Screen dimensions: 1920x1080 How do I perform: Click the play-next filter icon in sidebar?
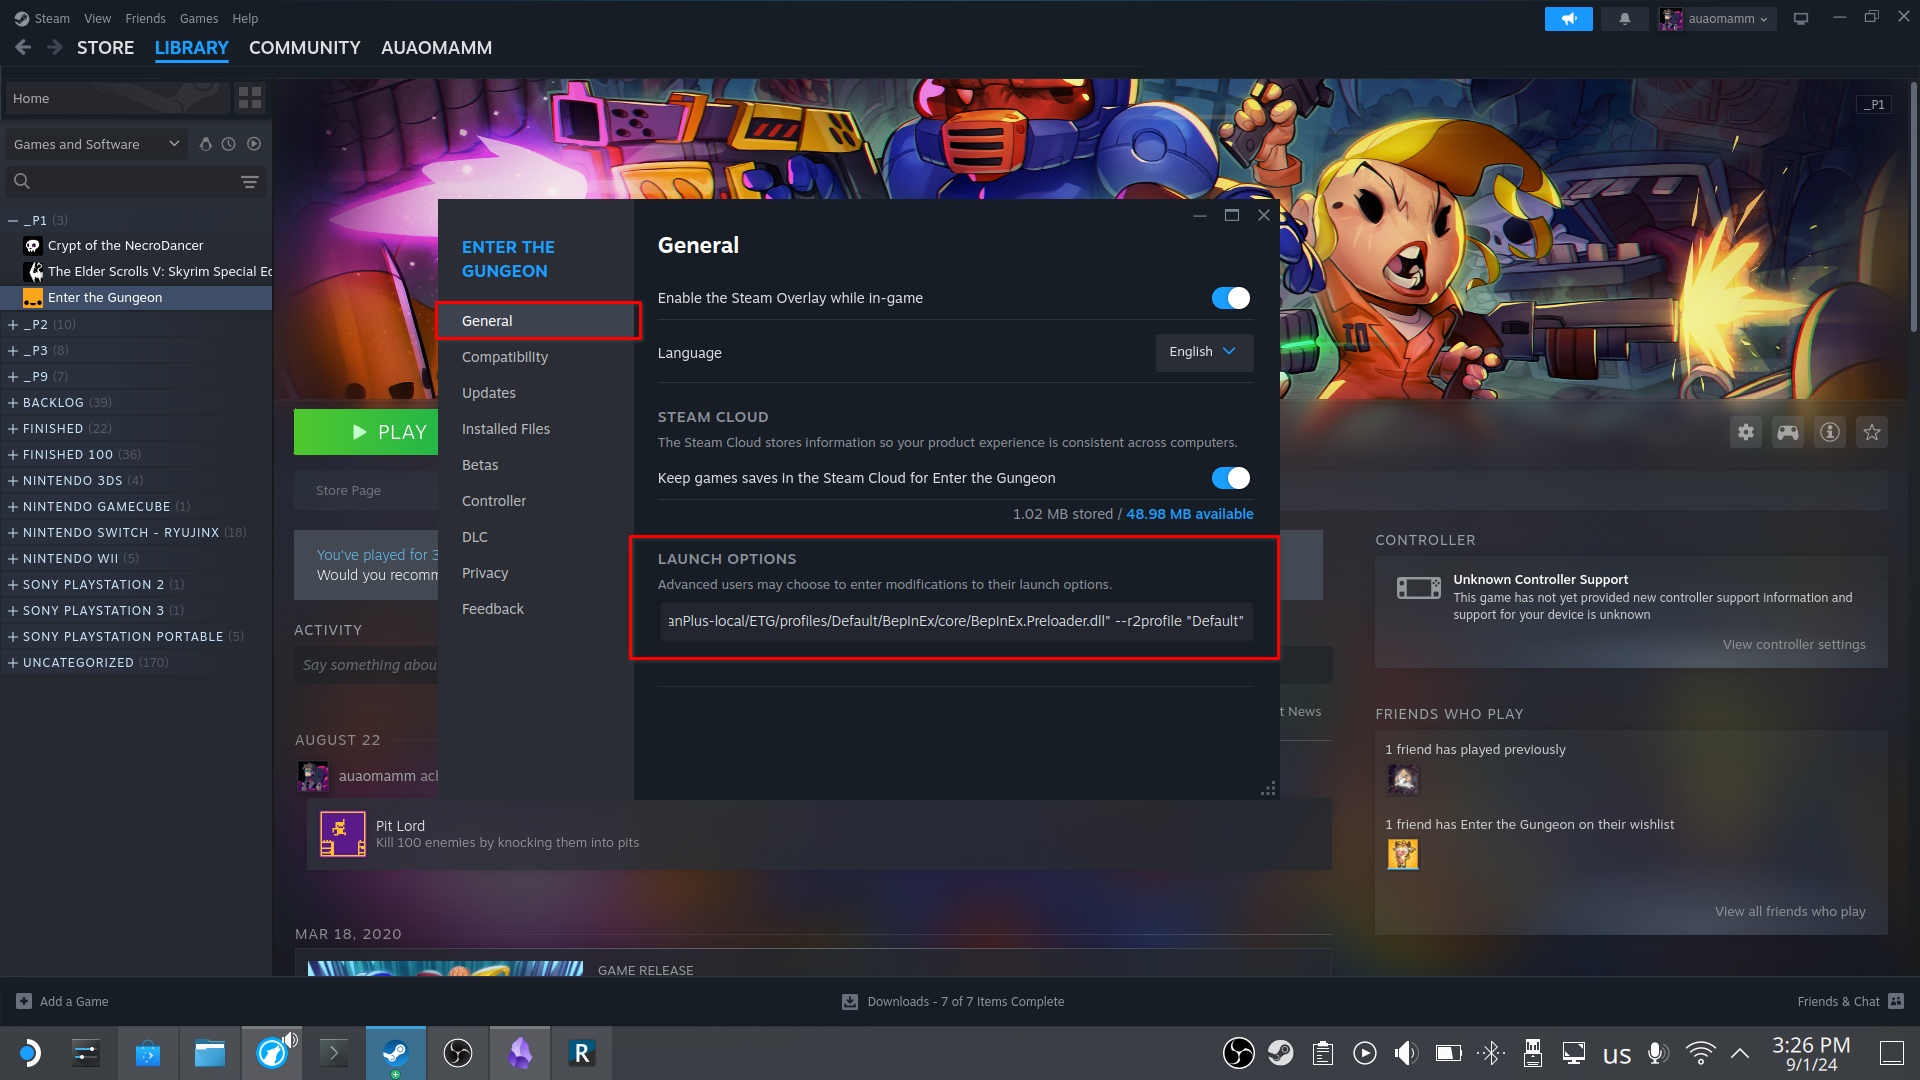pos(254,144)
